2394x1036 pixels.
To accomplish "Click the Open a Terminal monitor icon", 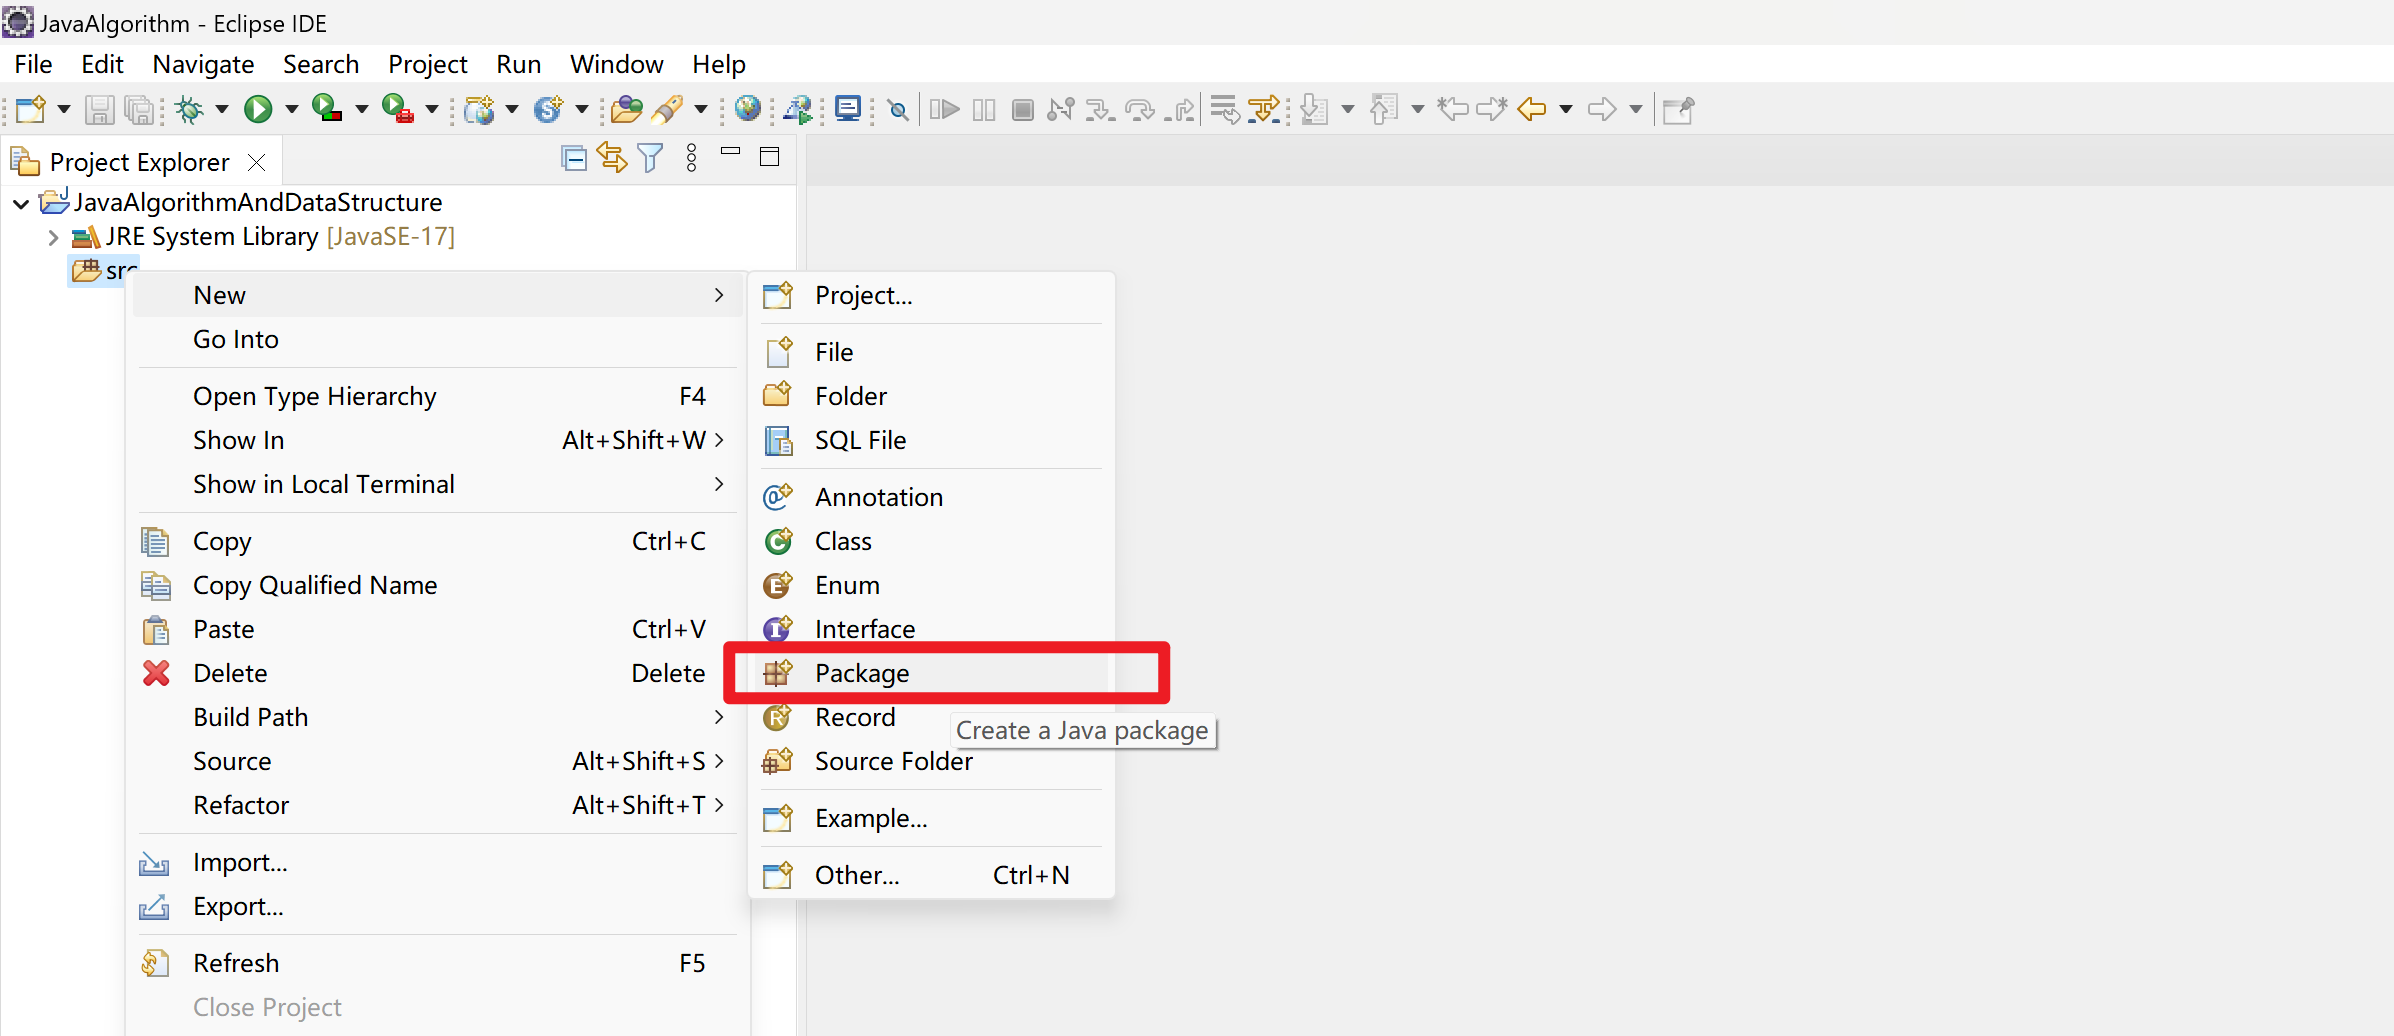I will [848, 108].
